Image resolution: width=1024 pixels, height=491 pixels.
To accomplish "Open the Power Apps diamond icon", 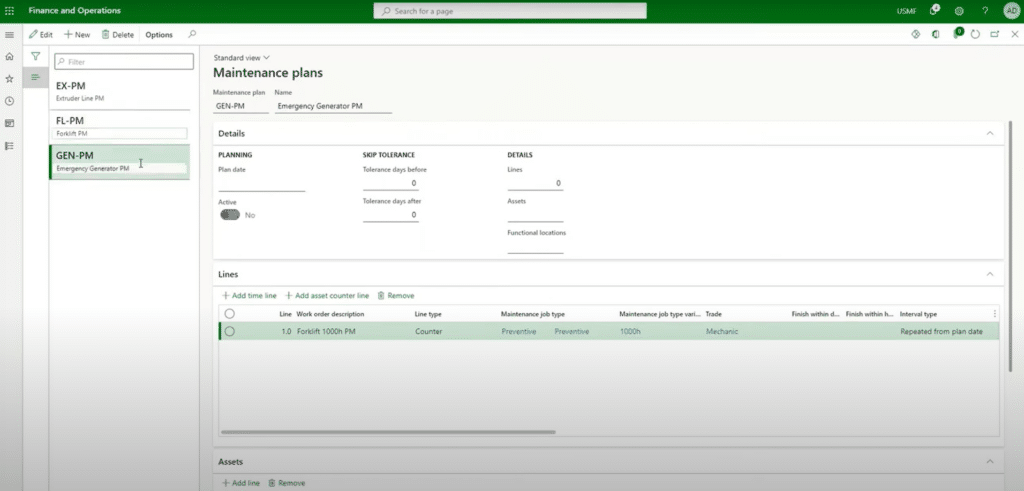I will 916,35.
